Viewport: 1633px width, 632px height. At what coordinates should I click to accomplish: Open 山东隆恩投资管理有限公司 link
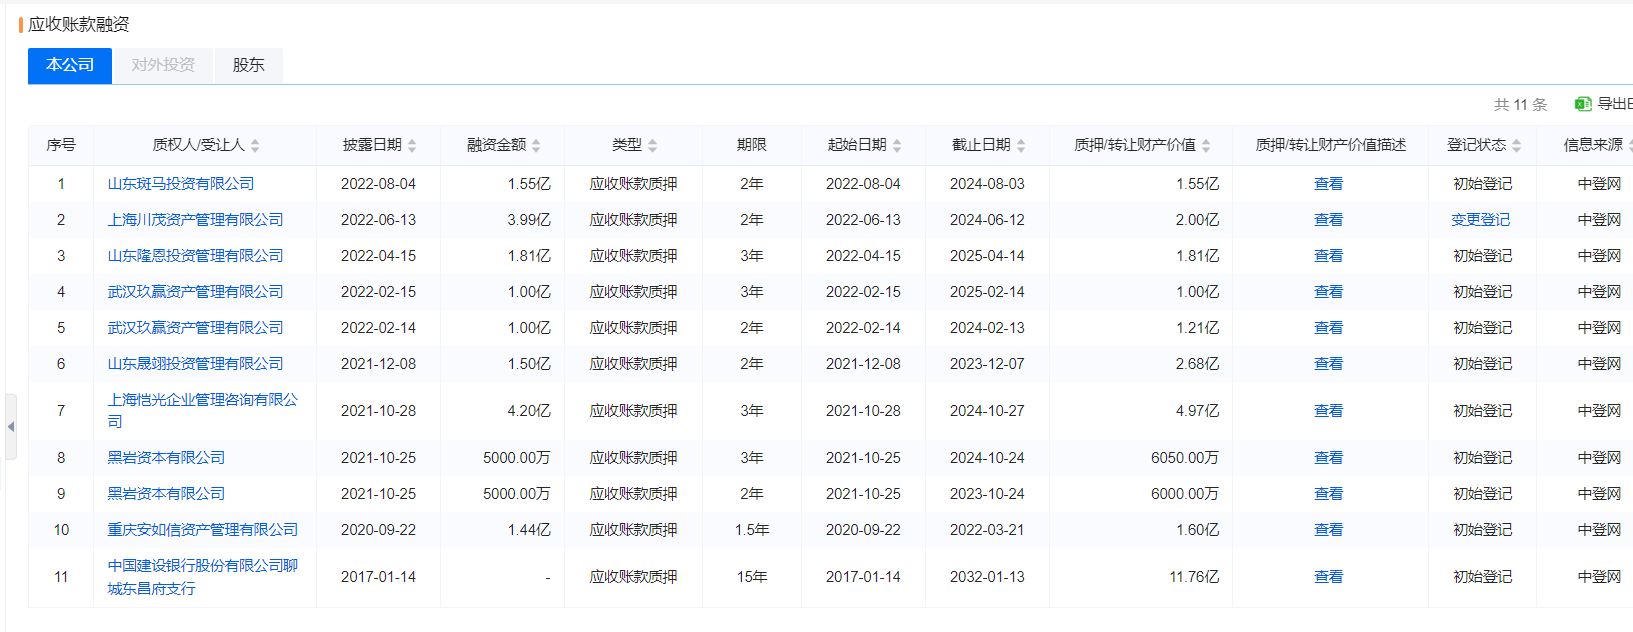click(196, 256)
